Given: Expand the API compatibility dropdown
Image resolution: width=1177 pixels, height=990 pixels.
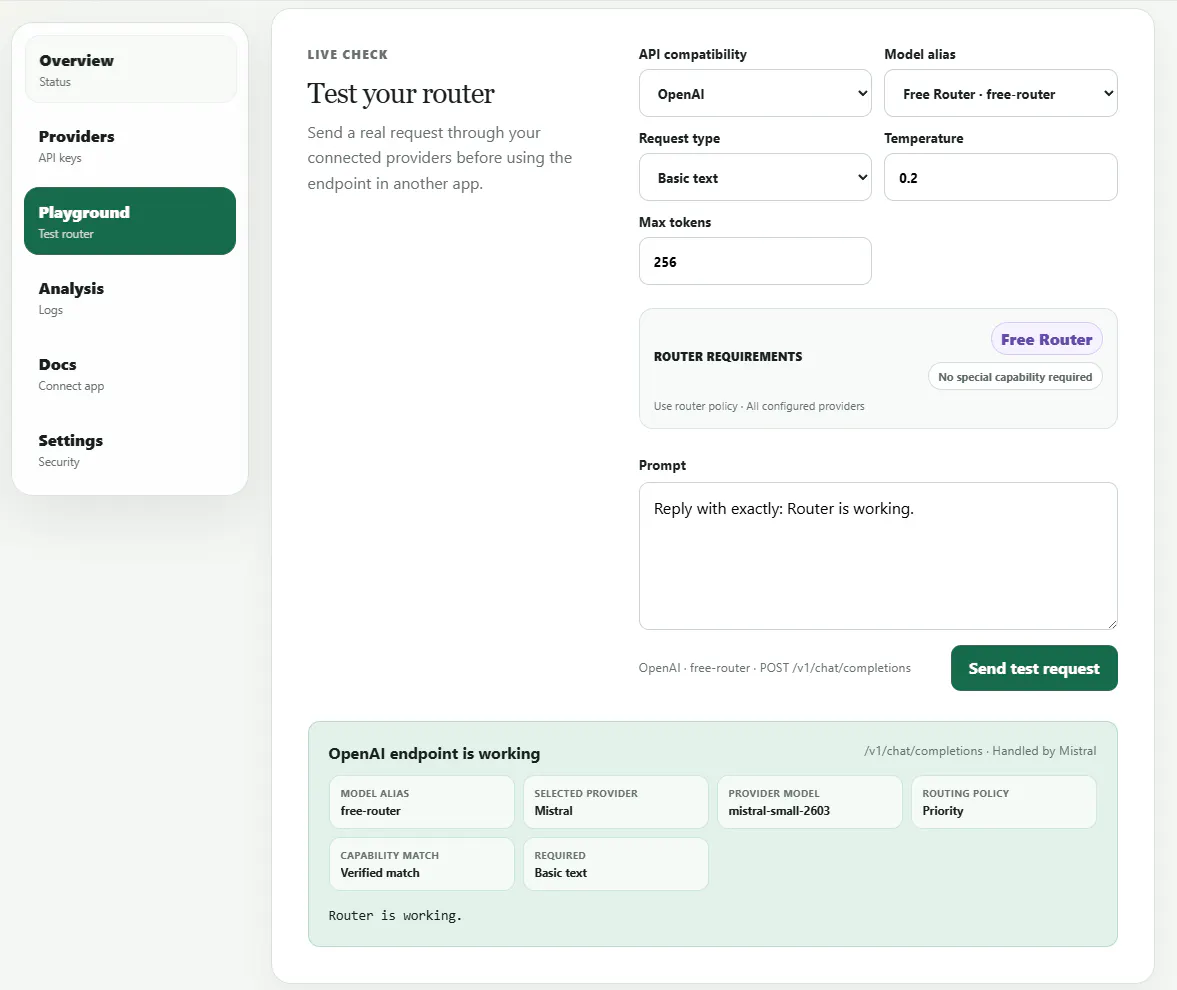Looking at the screenshot, I should coord(755,93).
